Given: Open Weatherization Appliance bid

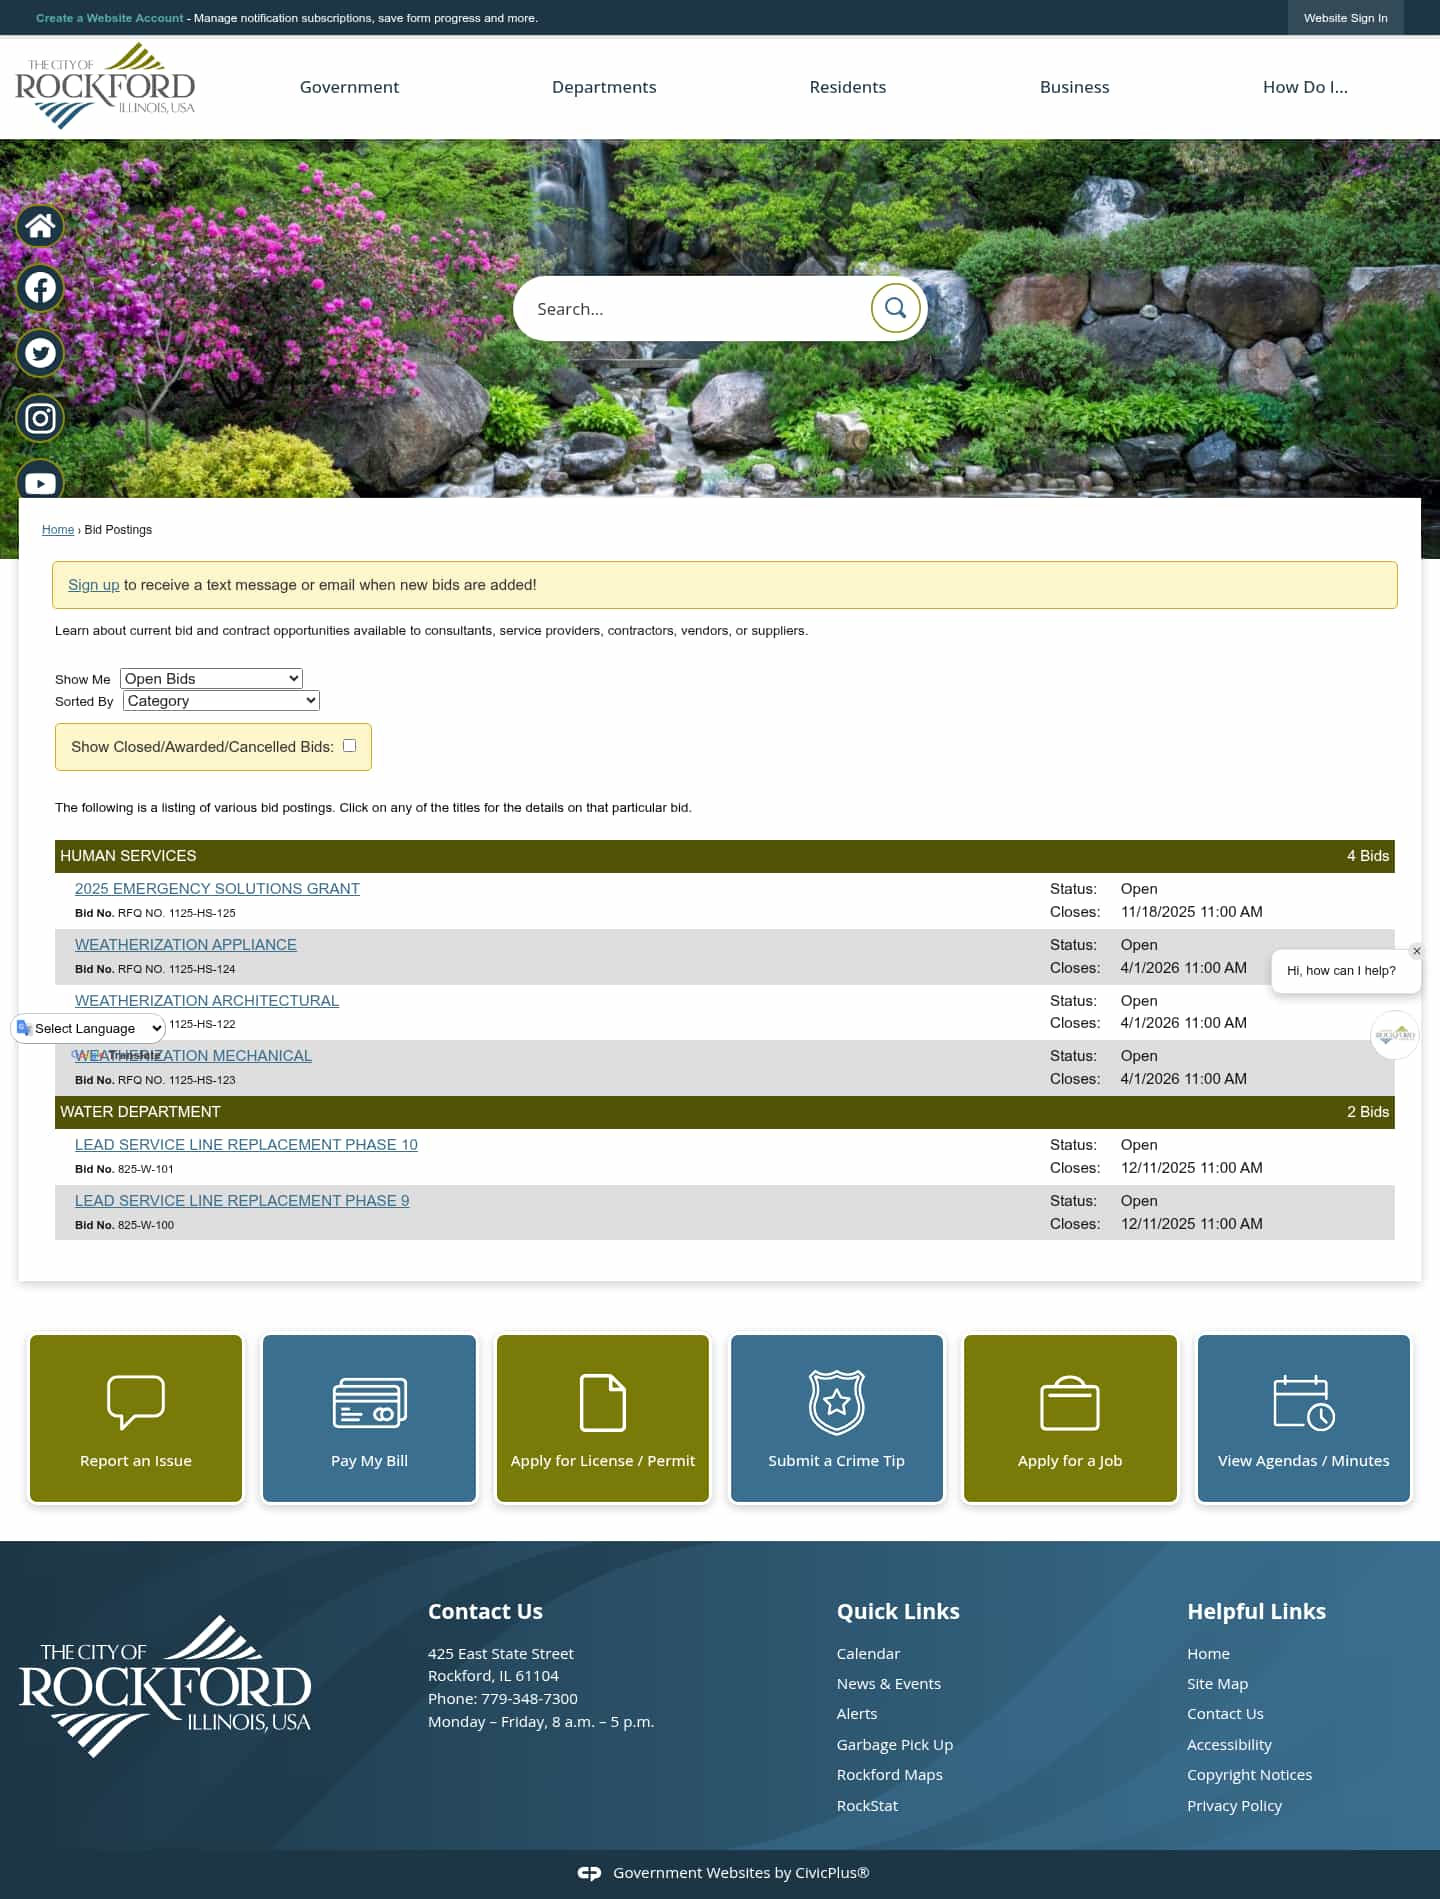Looking at the screenshot, I should (x=186, y=944).
